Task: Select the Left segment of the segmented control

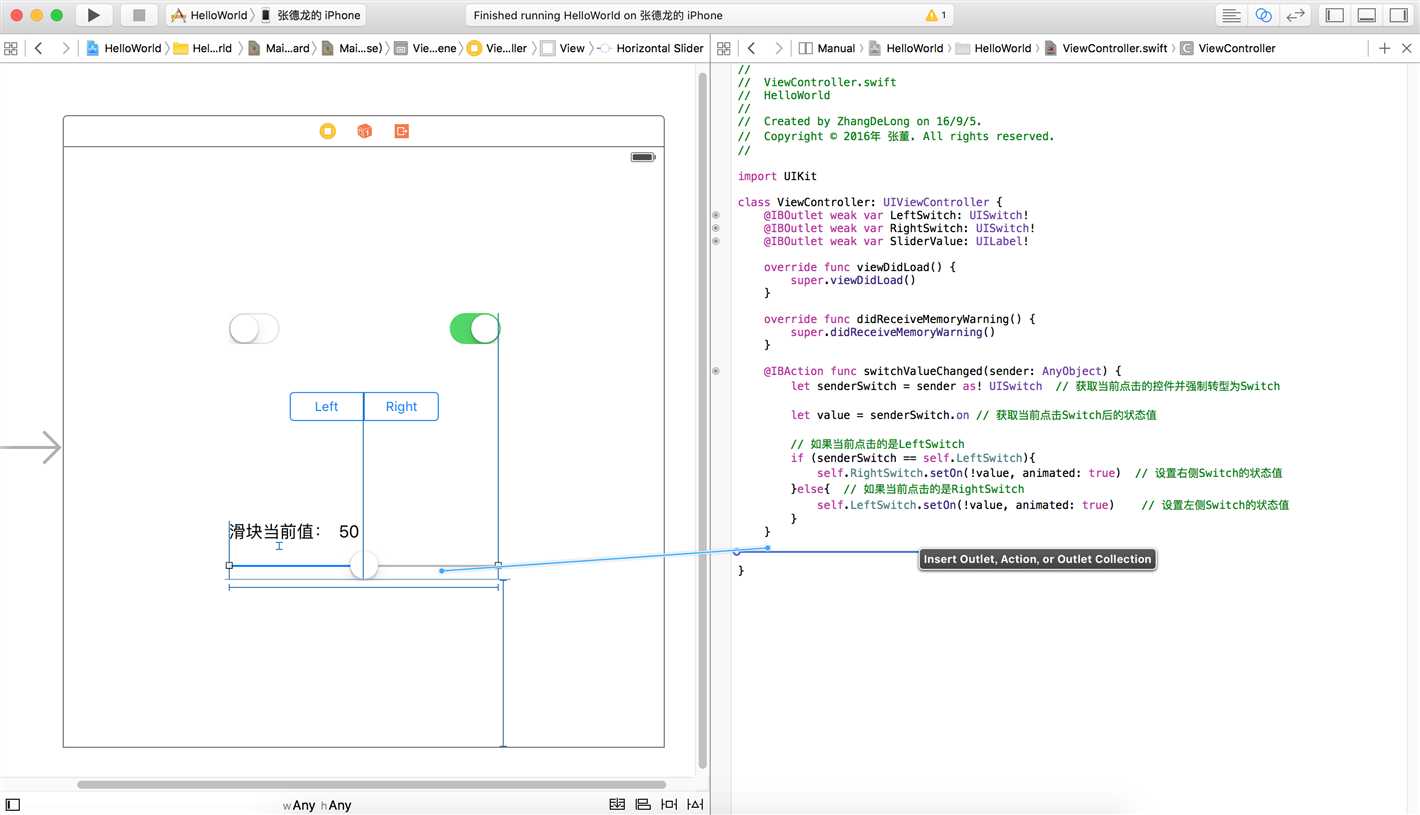Action: [326, 406]
